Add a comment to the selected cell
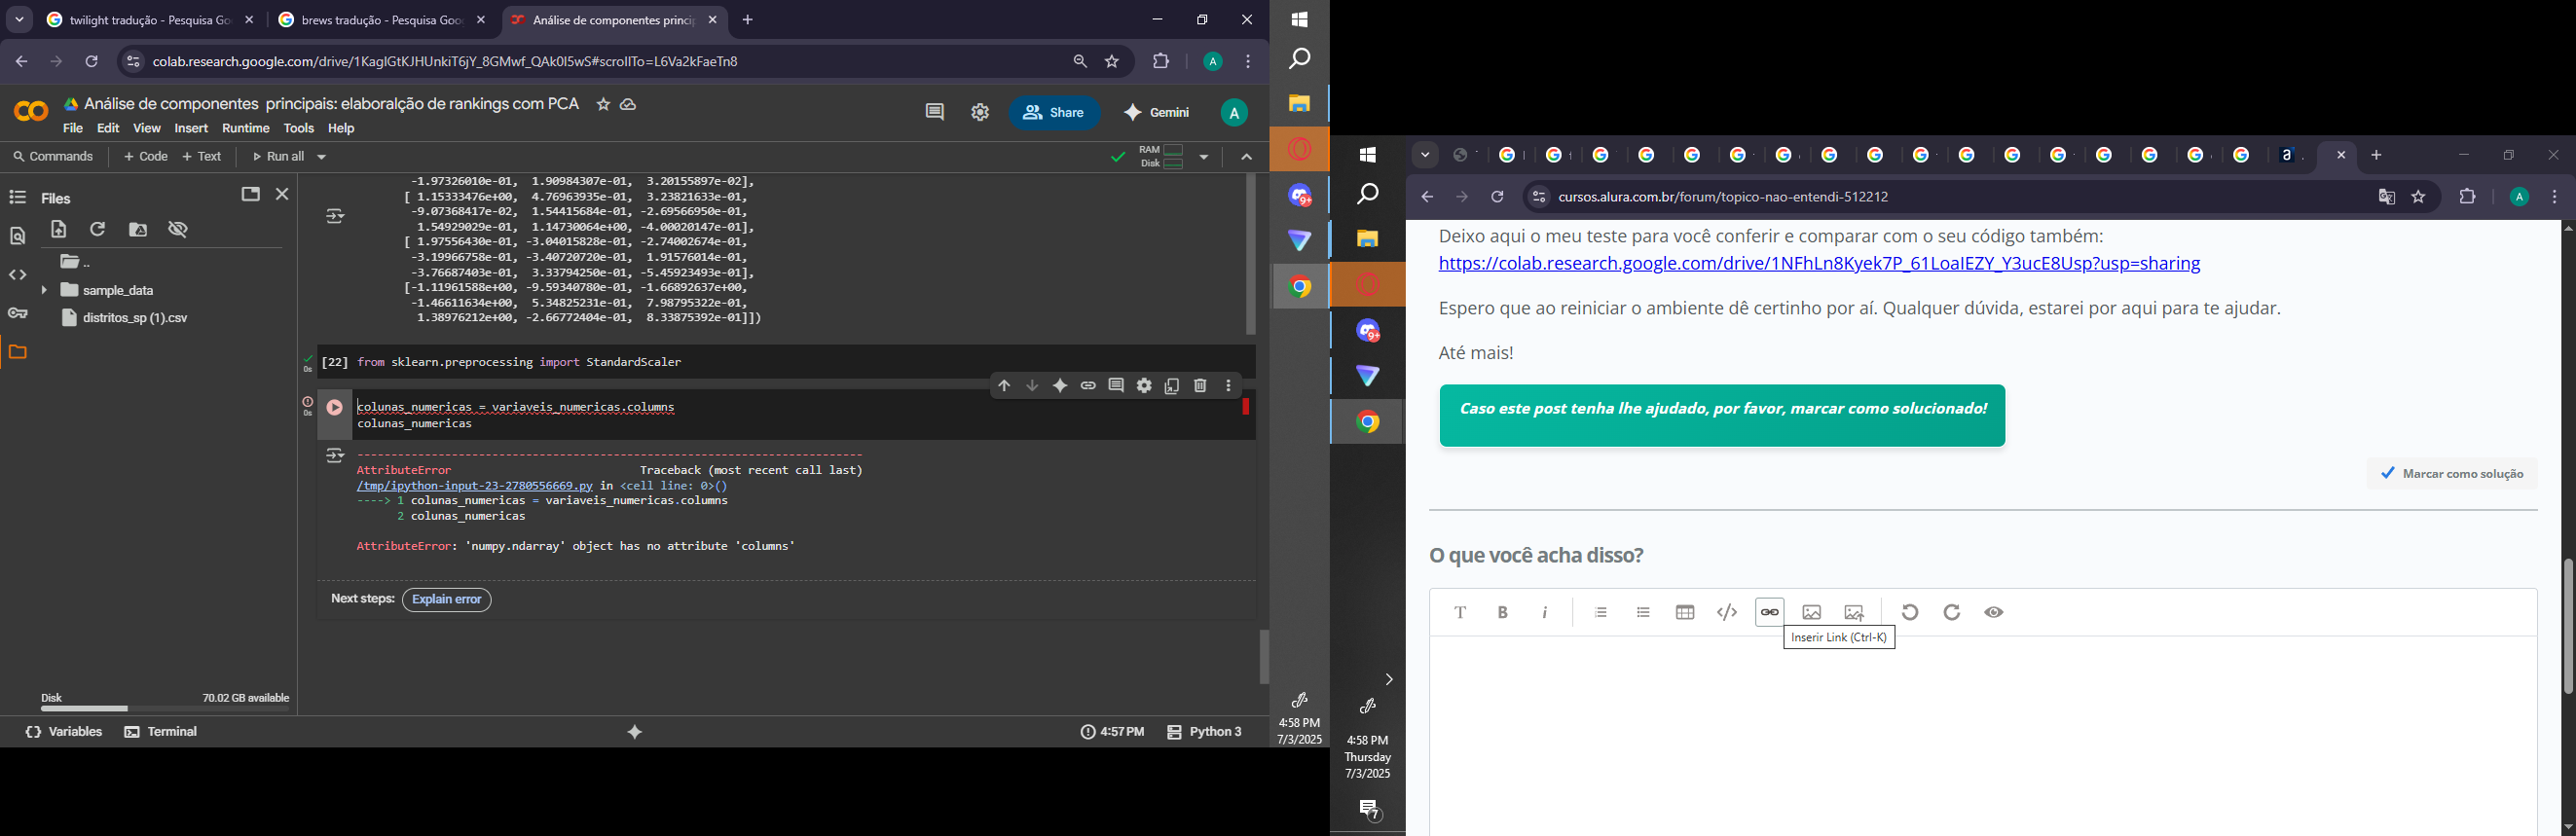This screenshot has width=2576, height=836. 1116,386
